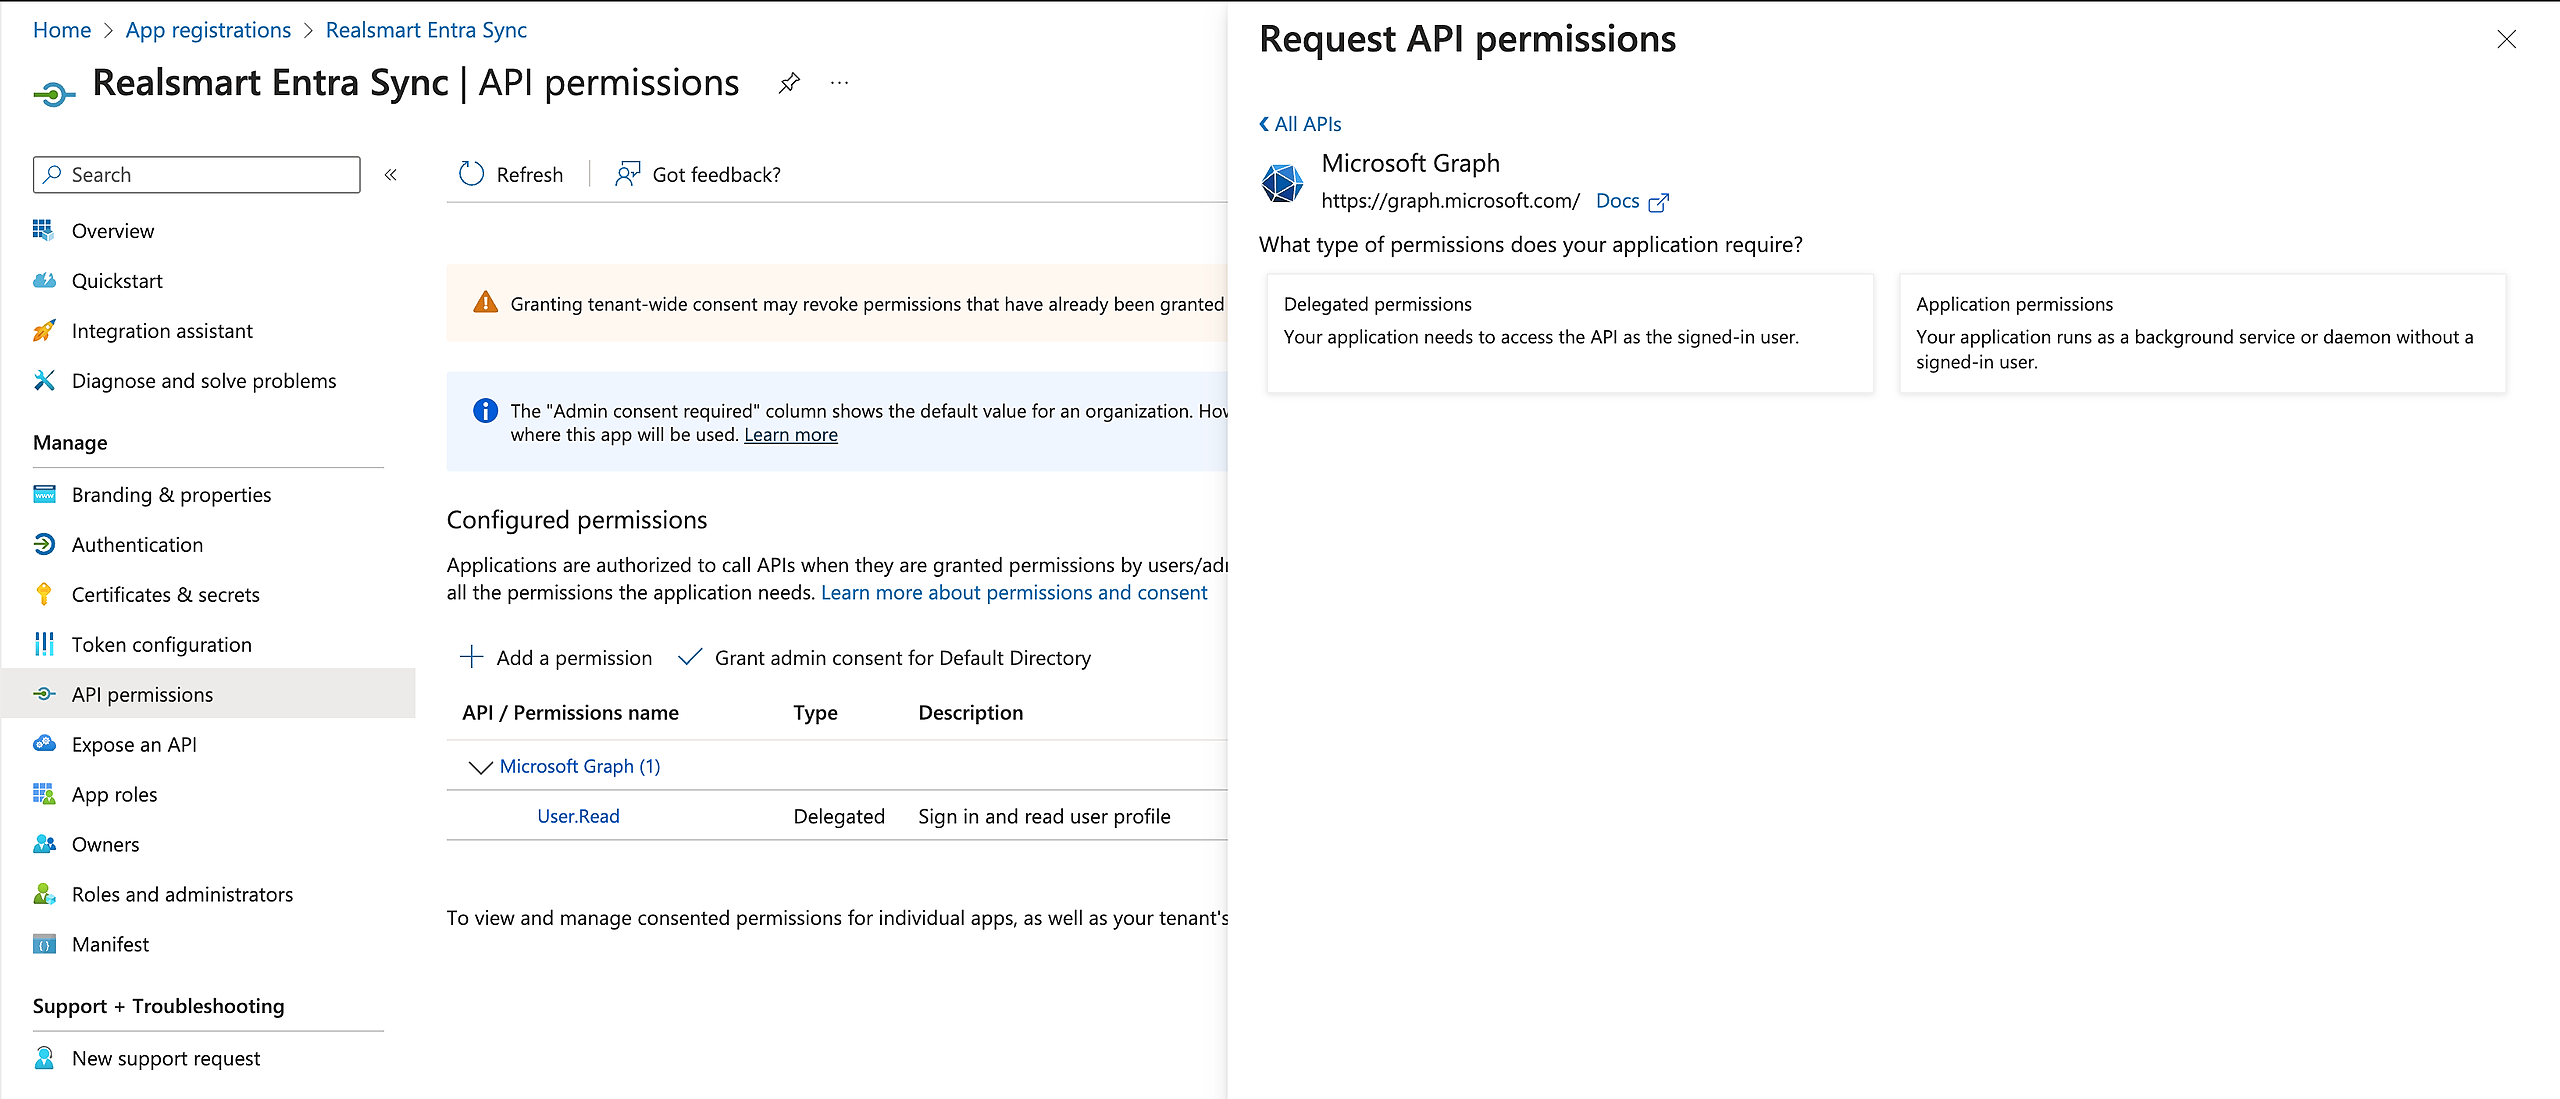Navigate to Expose an API
Viewport: 2560px width, 1099px height.
click(x=134, y=745)
